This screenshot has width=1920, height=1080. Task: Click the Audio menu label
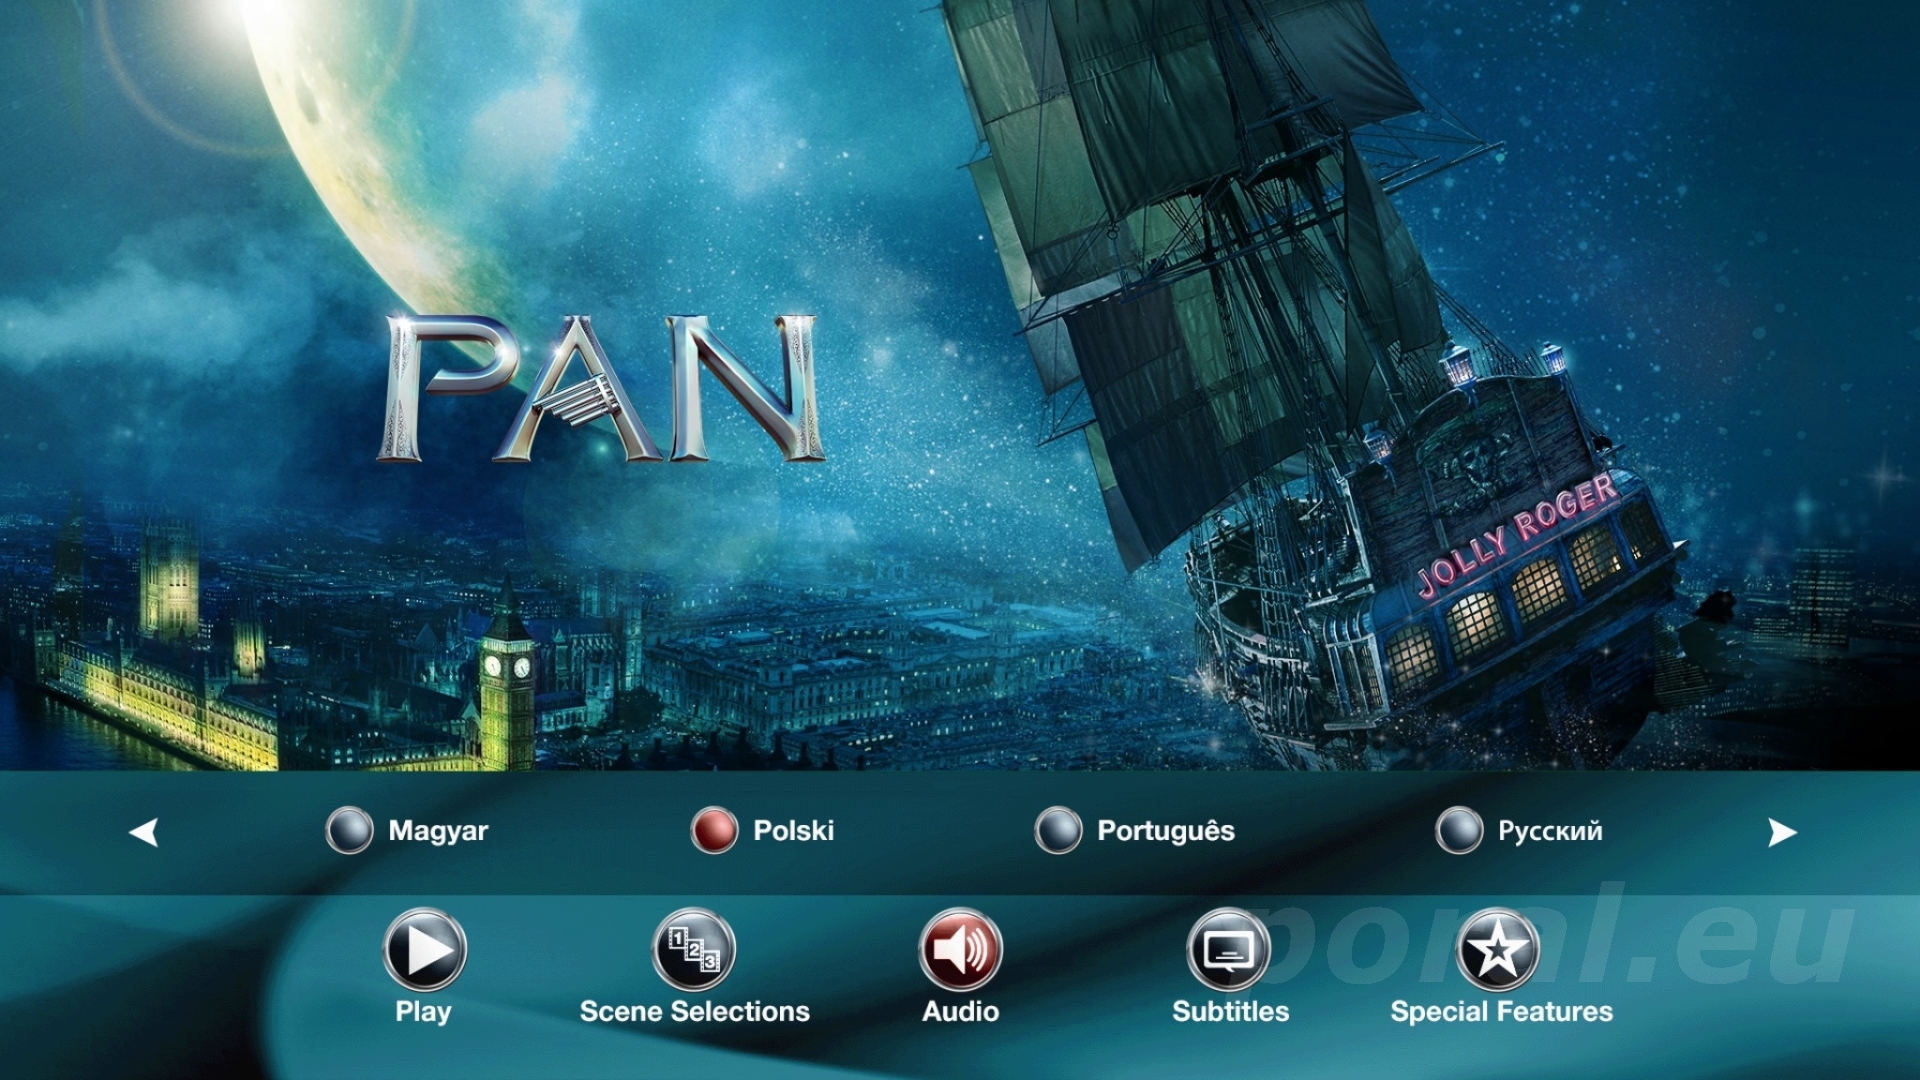[961, 1012]
